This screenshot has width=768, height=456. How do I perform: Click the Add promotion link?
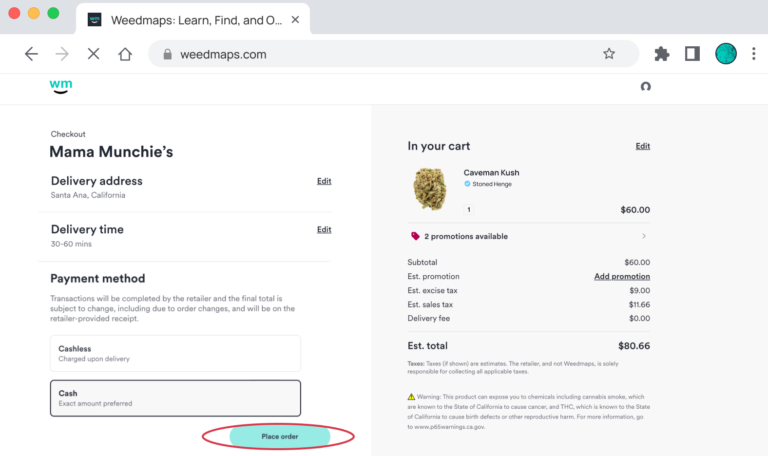[622, 276]
